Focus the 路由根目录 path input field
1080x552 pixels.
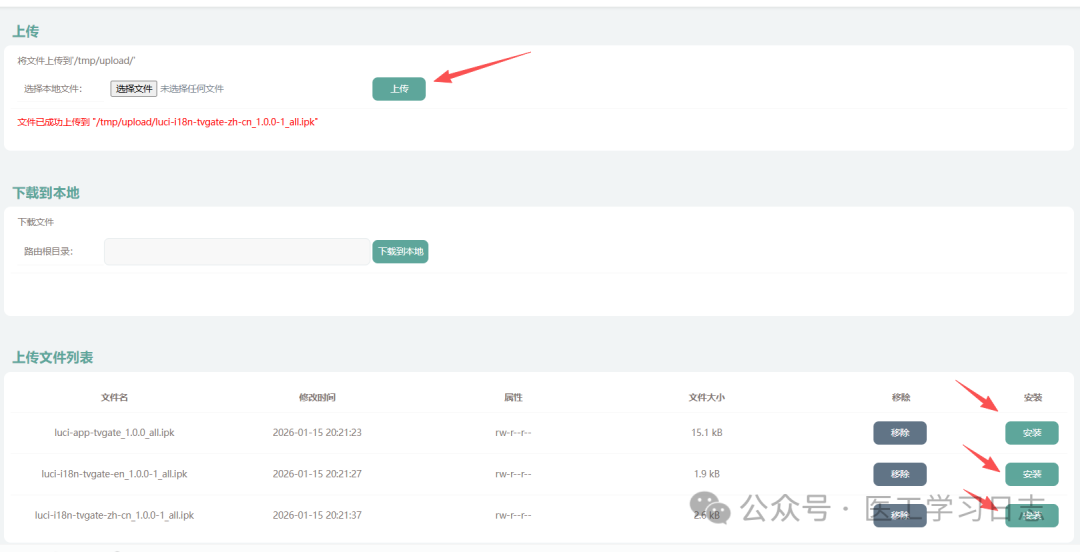237,252
